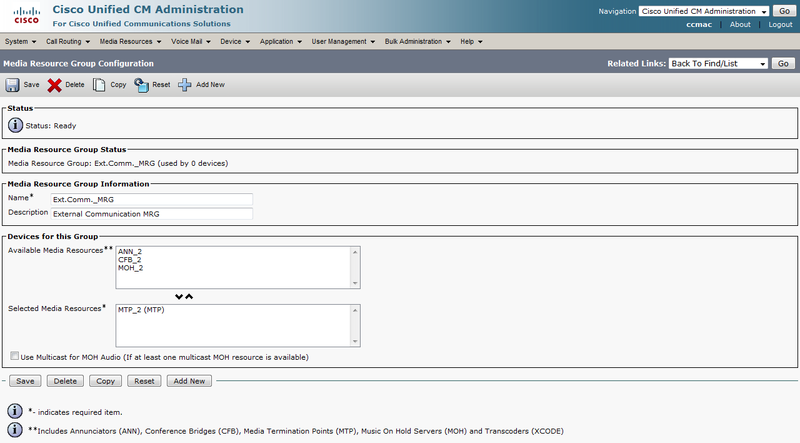The image size is (800, 443).
Task: Open the Help menu
Action: pos(471,41)
